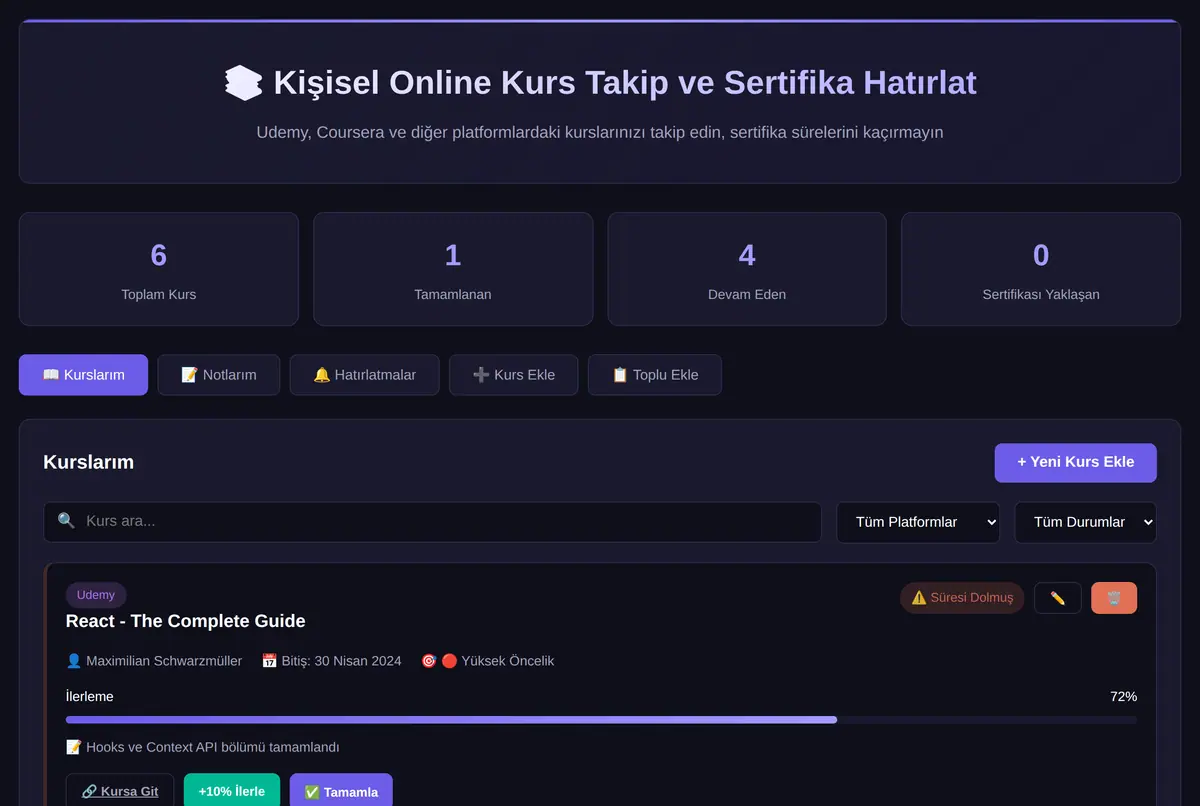
Task: Click the magnifier icon in search bar
Action: point(66,521)
